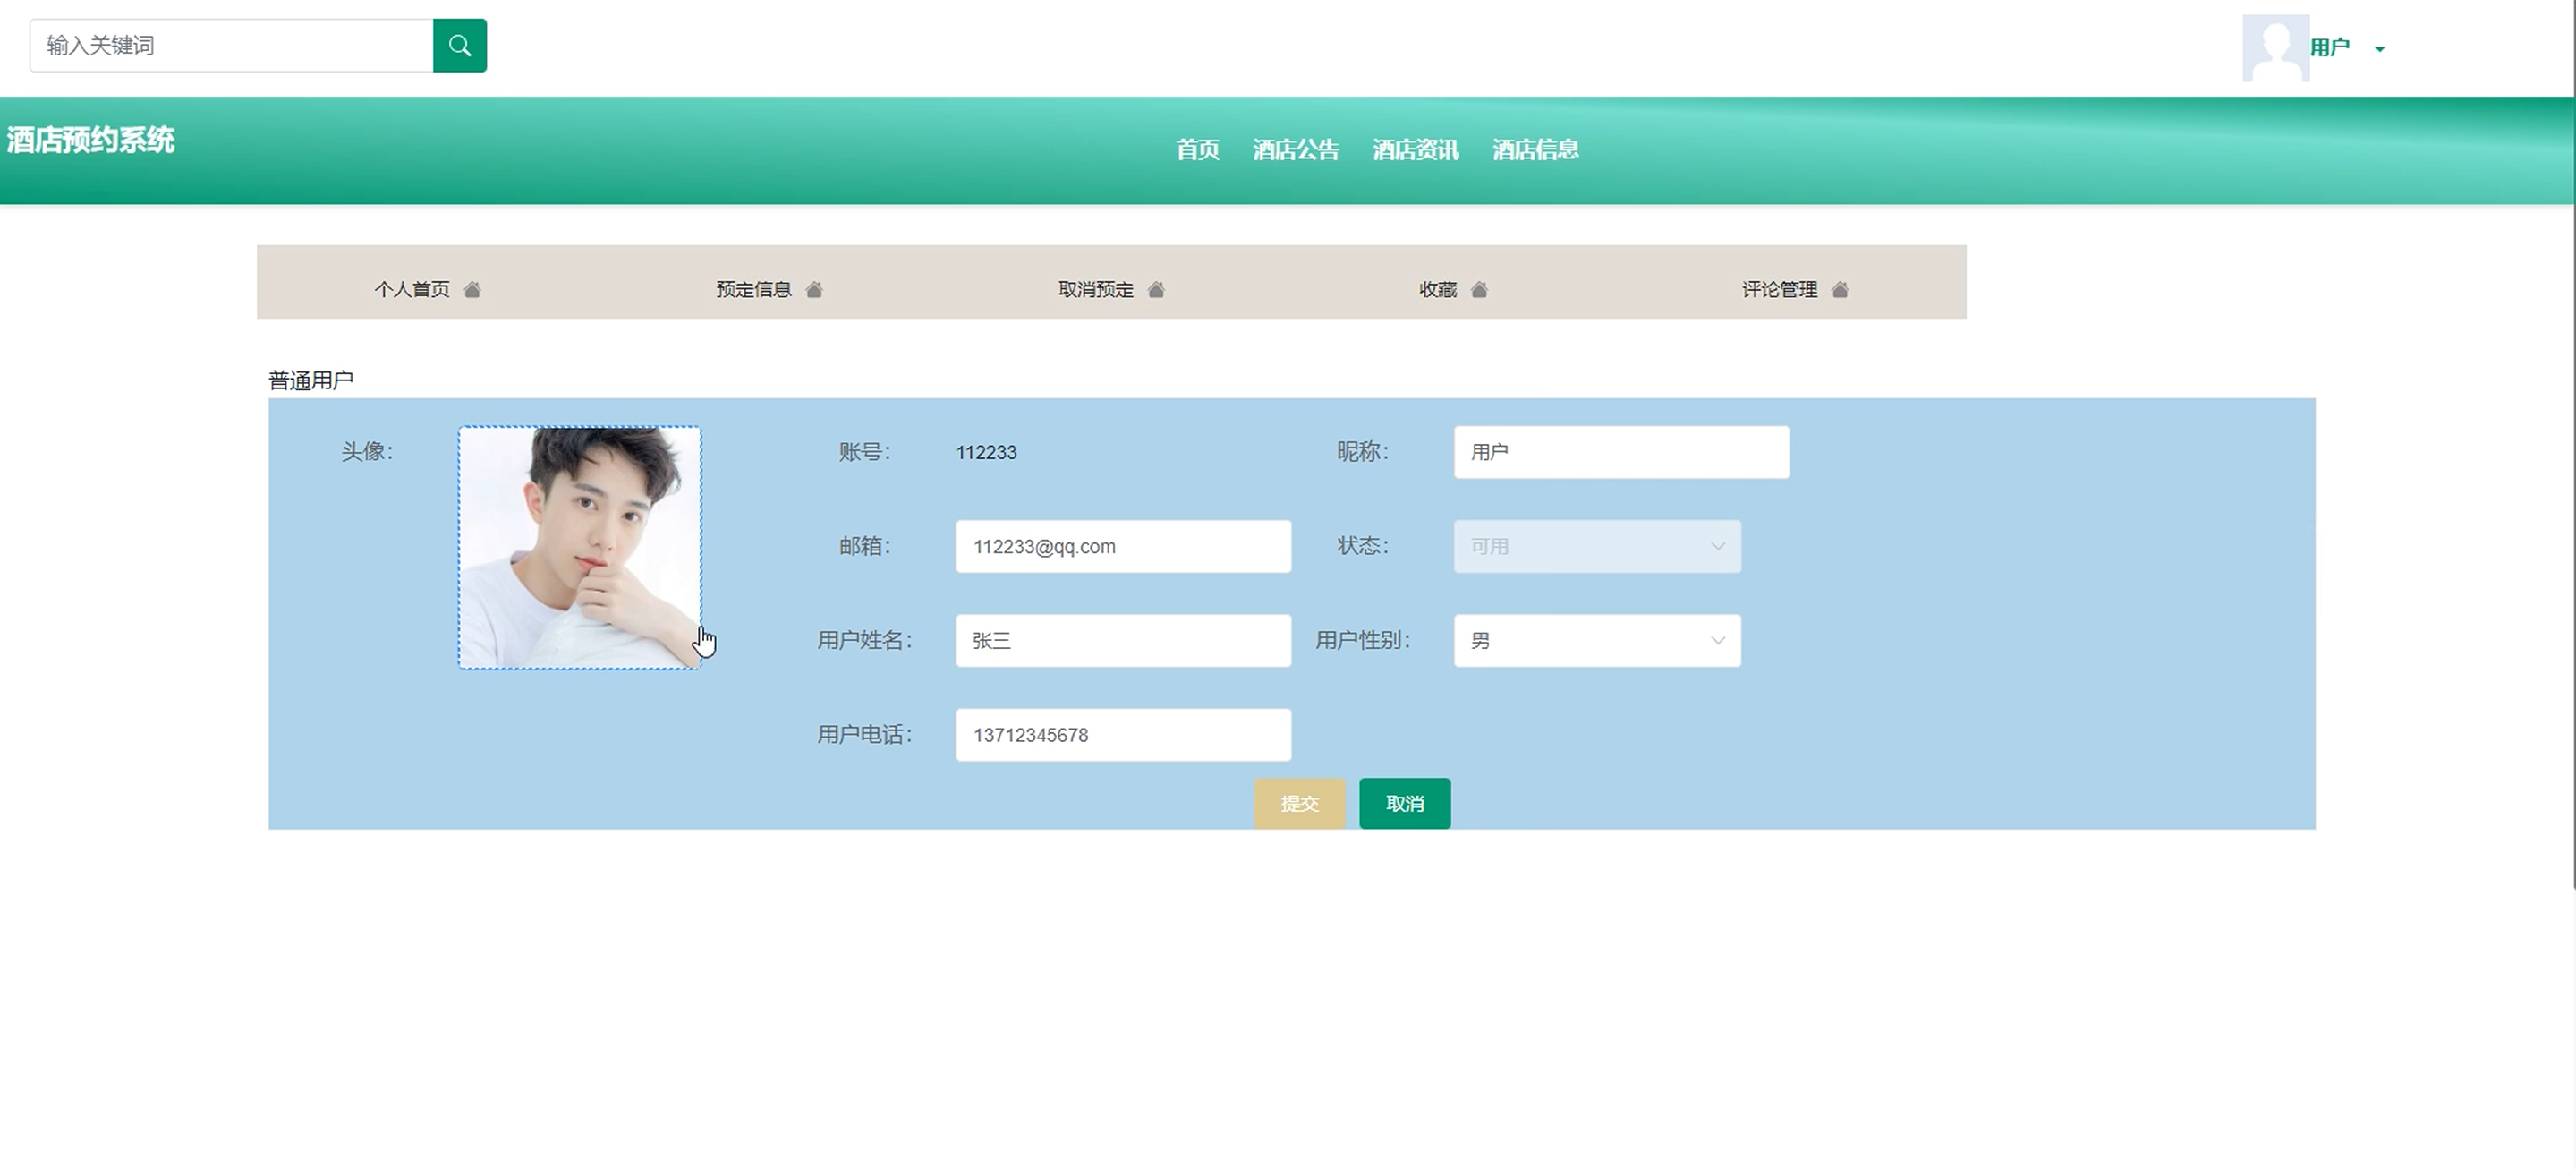Image resolution: width=2576 pixels, height=1169 pixels.
Task: Click the keyword search input field
Action: click(231, 46)
